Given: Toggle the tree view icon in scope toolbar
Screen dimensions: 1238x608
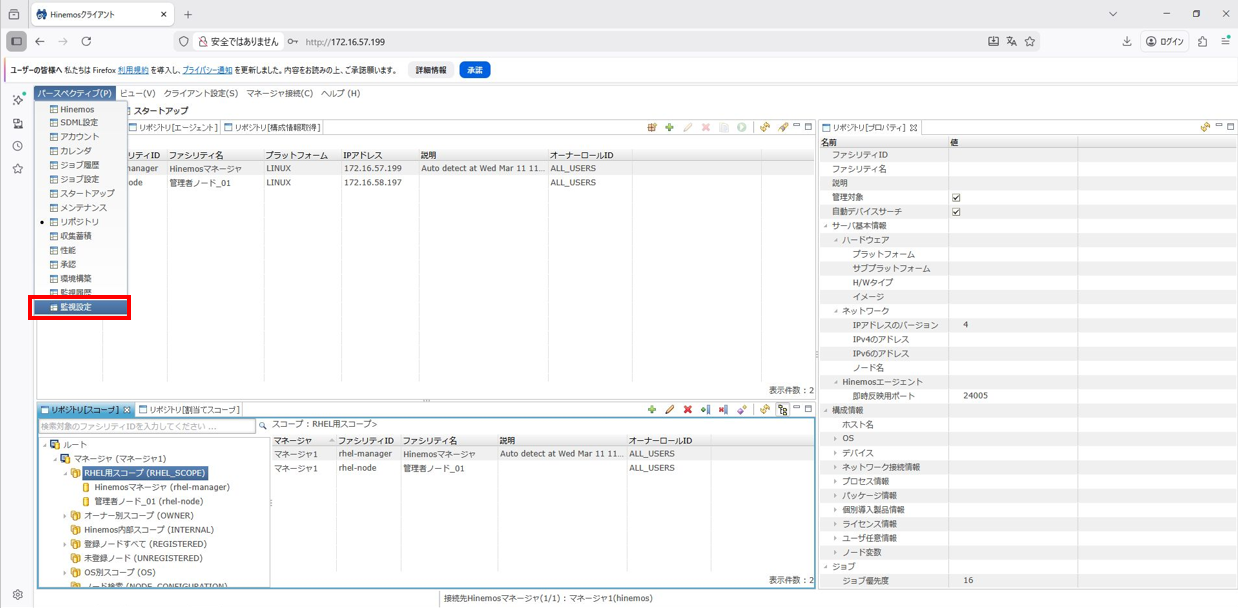Looking at the screenshot, I should (x=783, y=410).
